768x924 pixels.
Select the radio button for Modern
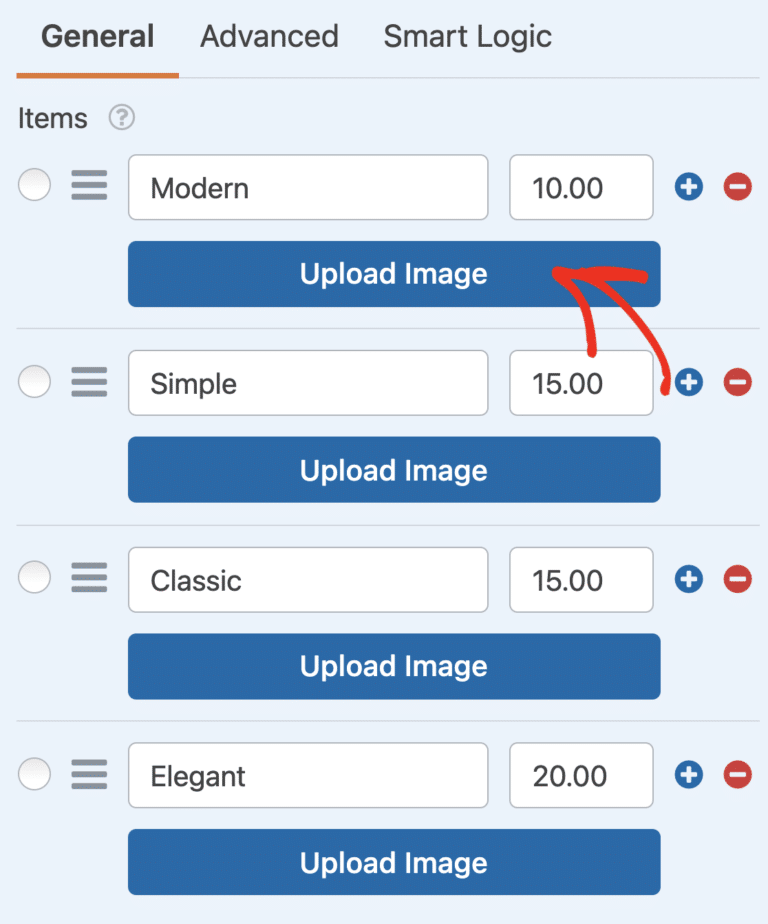[x=34, y=185]
